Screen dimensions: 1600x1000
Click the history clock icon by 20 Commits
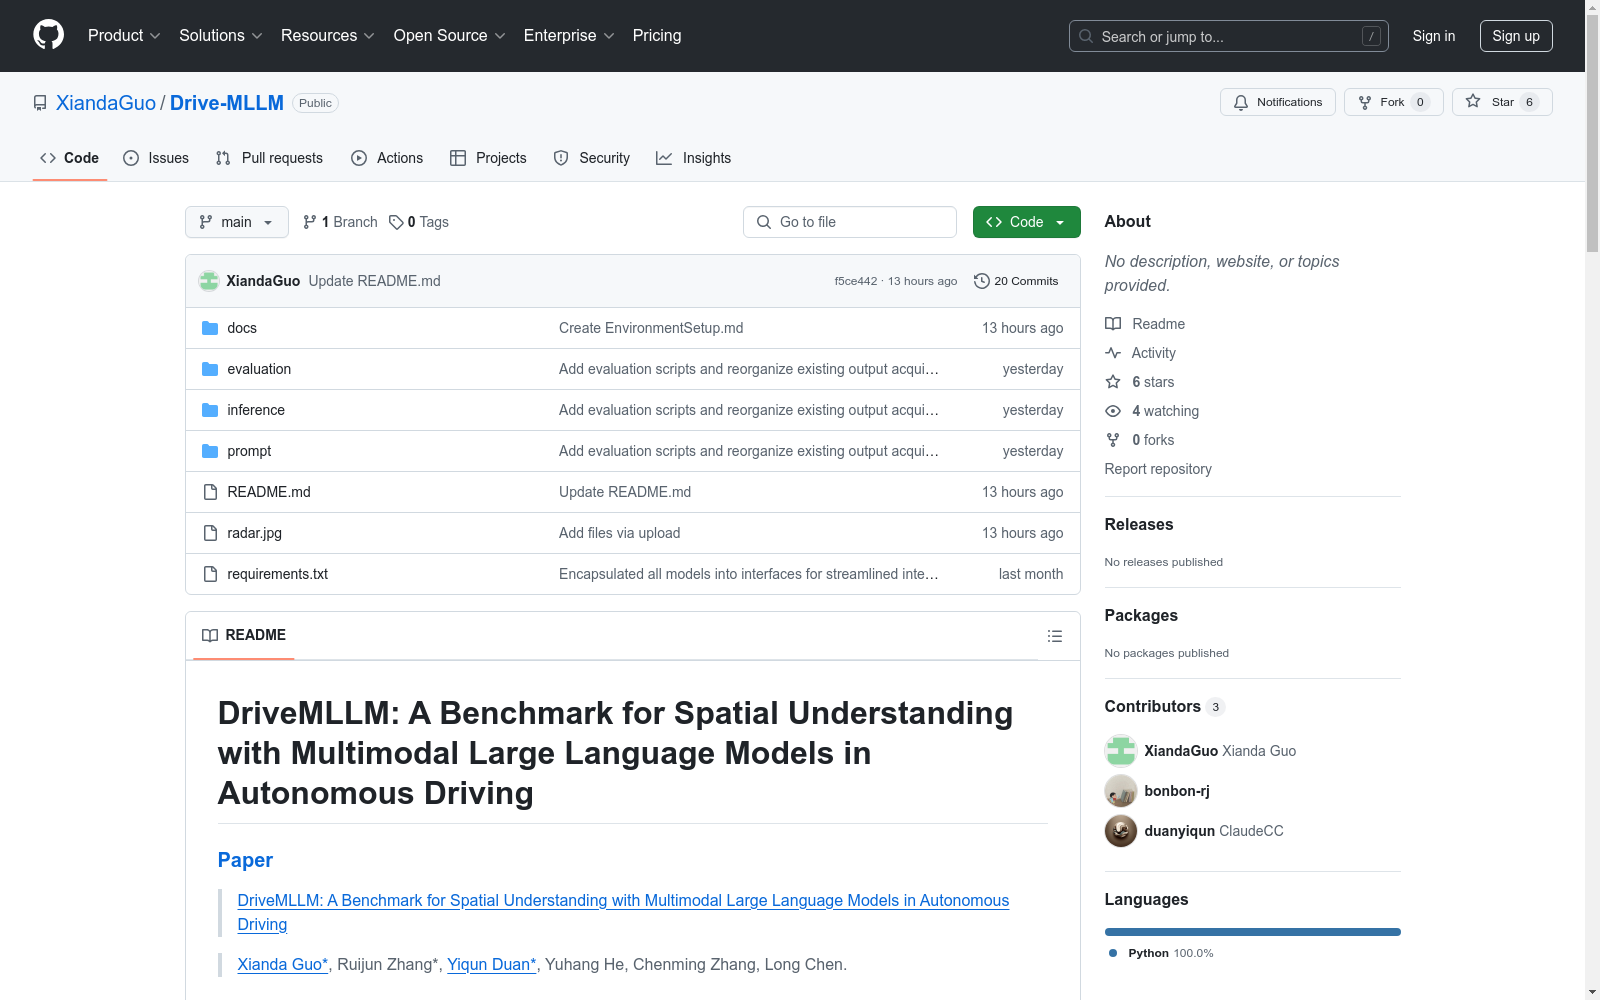tap(982, 281)
